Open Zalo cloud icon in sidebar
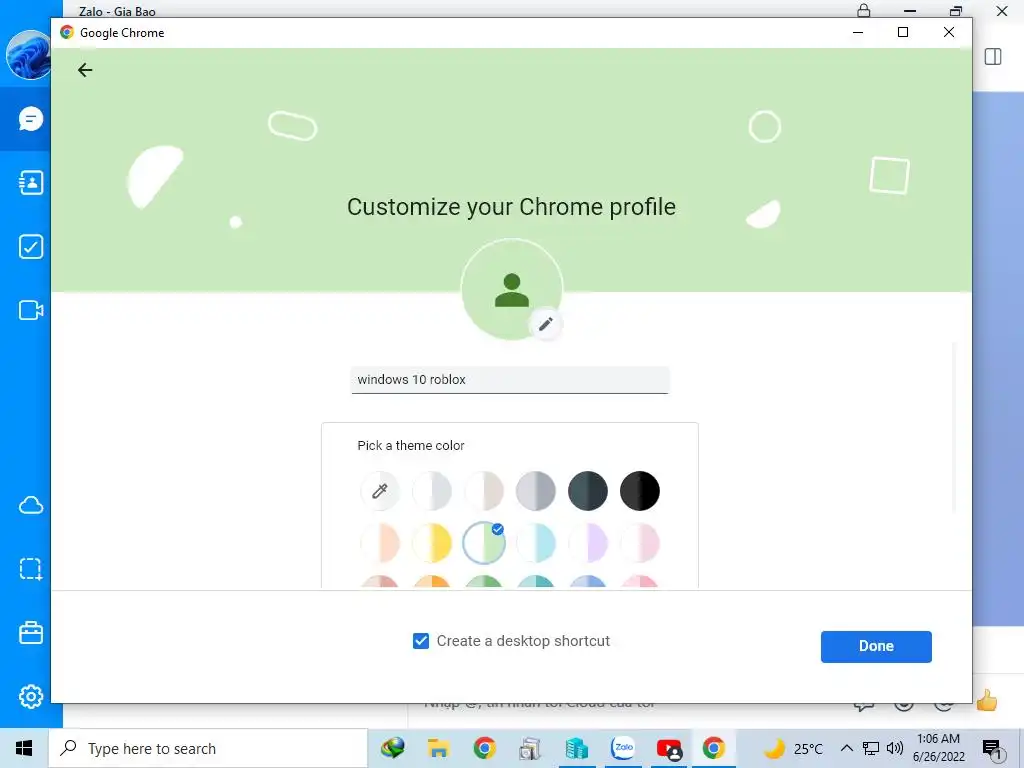 point(31,505)
